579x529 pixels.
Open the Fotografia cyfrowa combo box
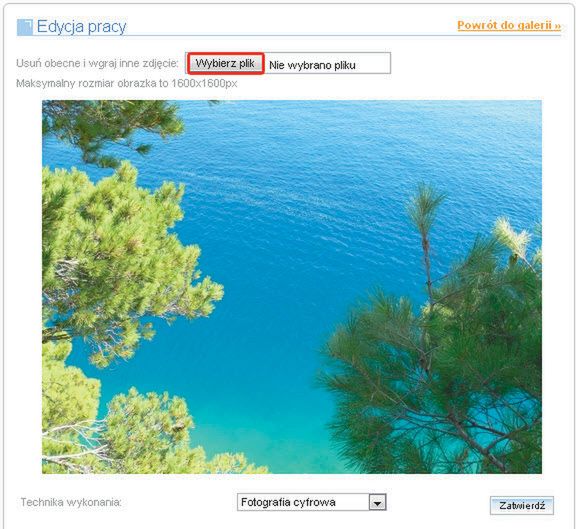[x=311, y=502]
